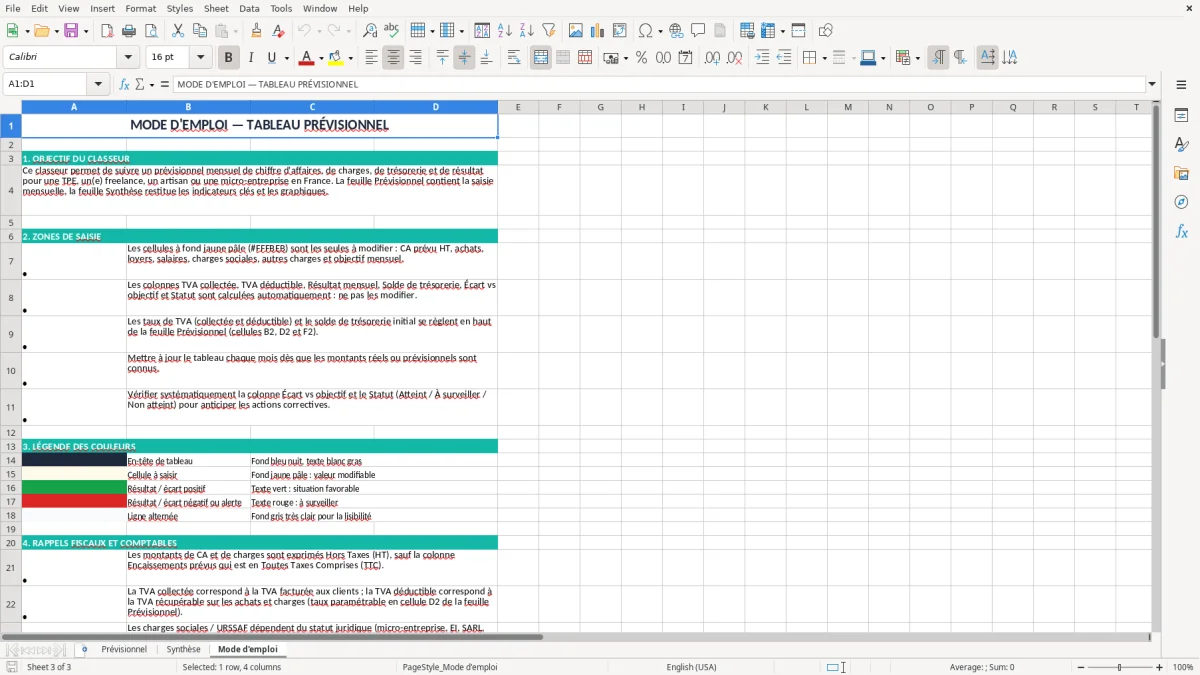Run the Spelling check icon
The width and height of the screenshot is (1200, 675).
click(x=392, y=31)
